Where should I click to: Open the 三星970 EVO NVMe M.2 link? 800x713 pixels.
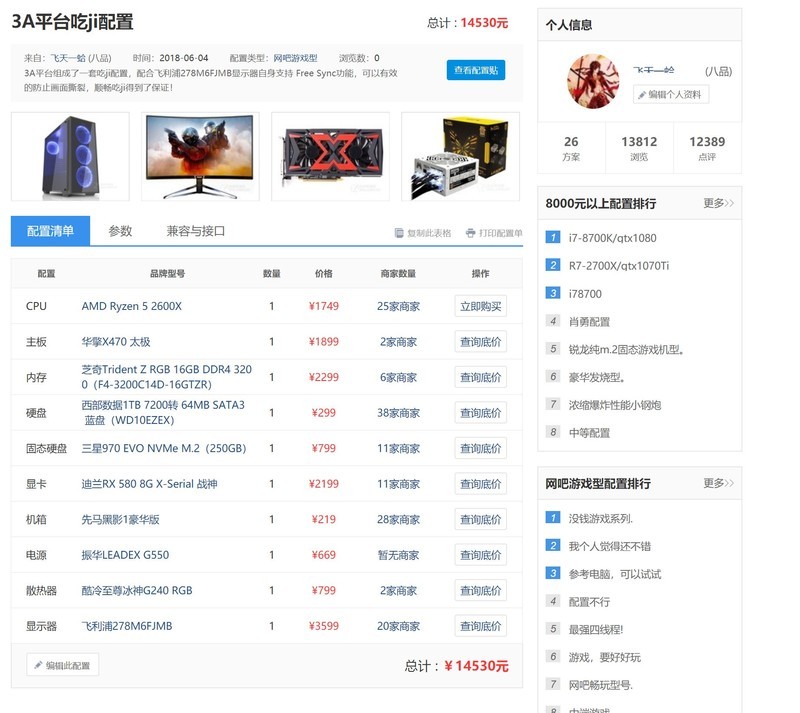coord(164,448)
